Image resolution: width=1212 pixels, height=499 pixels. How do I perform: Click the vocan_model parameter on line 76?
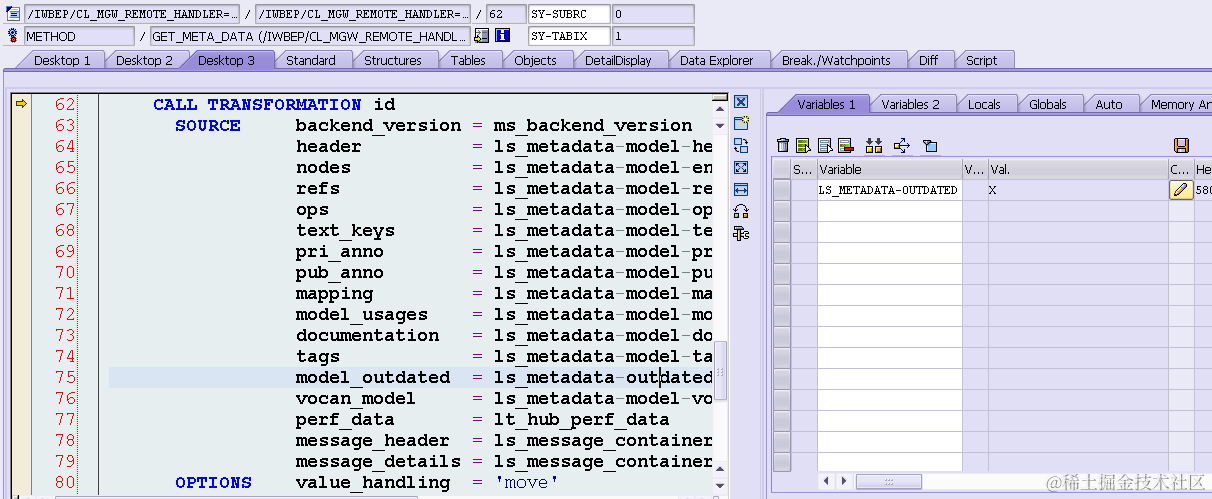356,398
